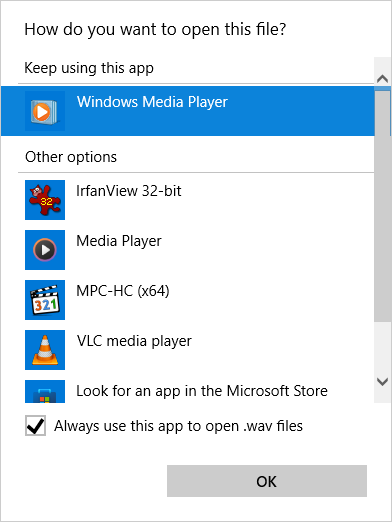This screenshot has width=392, height=522.
Task: Choose the 'VLC media player' label
Action: click(x=134, y=341)
